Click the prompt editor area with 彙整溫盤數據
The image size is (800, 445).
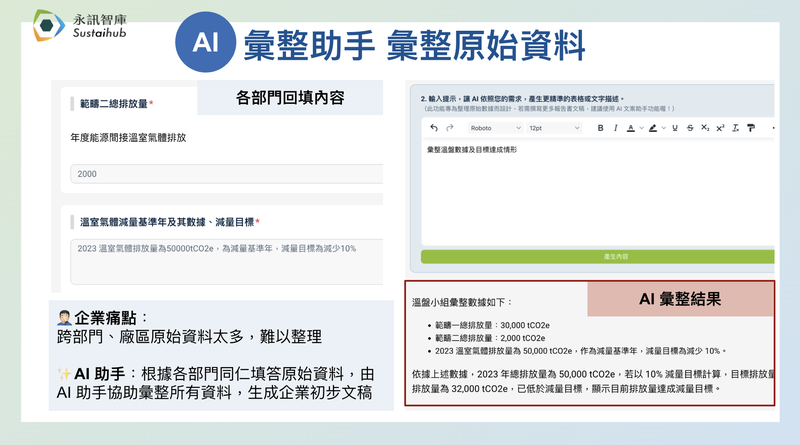(x=597, y=194)
